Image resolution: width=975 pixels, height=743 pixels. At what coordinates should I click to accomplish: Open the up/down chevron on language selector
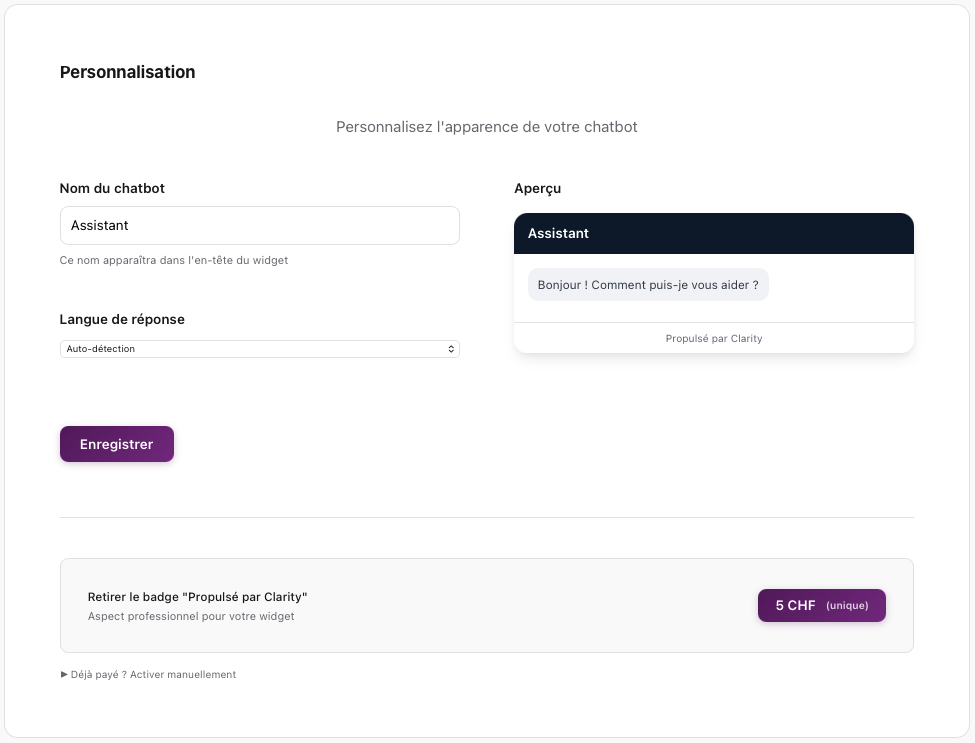point(452,349)
